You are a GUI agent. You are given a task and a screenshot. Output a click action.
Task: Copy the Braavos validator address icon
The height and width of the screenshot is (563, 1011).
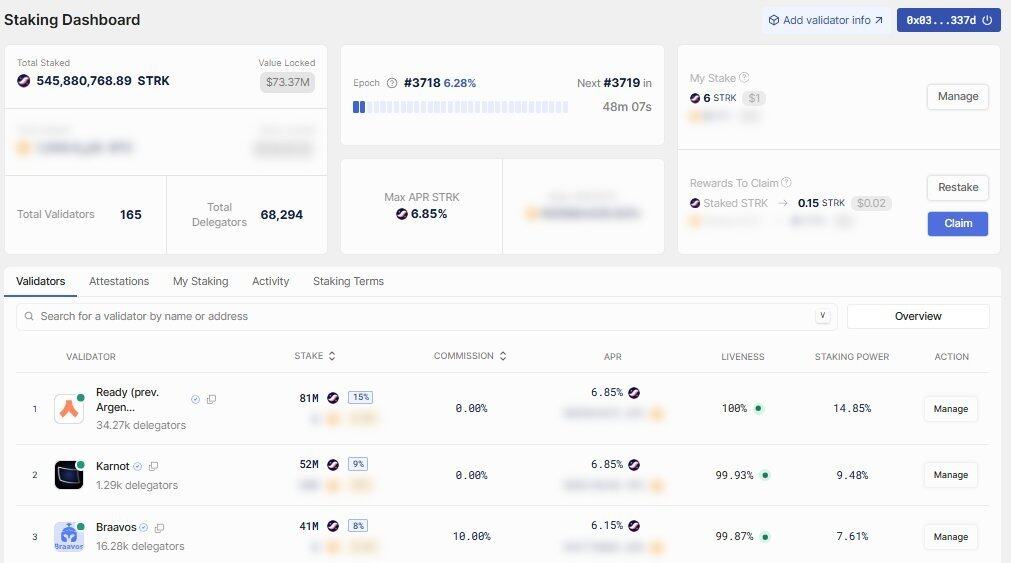(159, 528)
